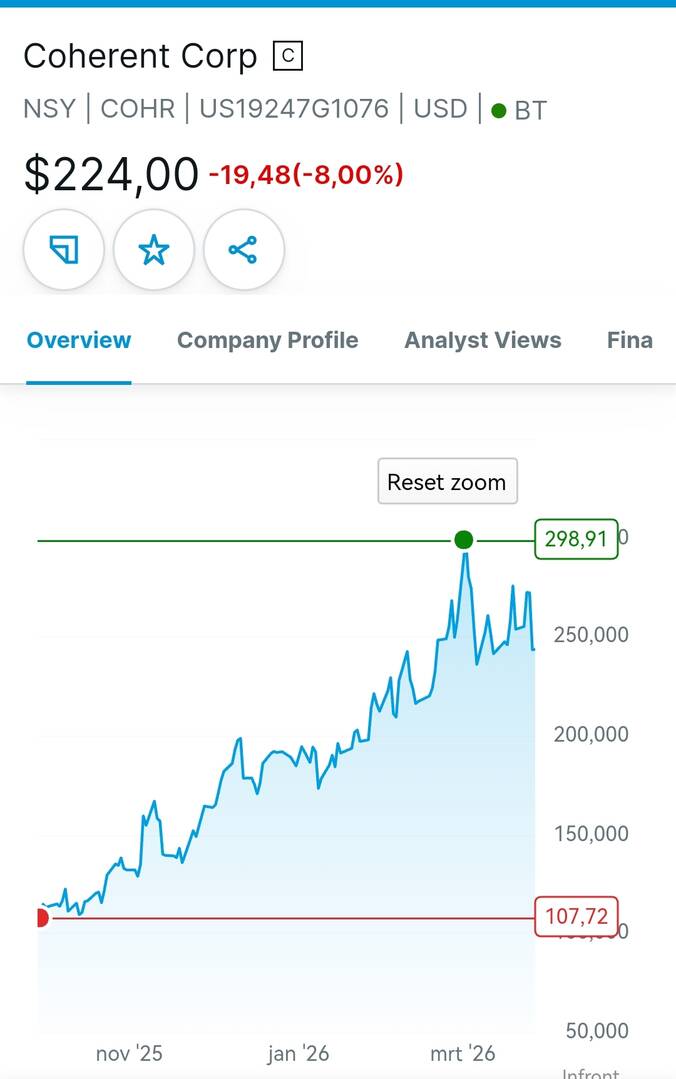Go to the Analyst Views tab
The image size is (676, 1079).
[482, 340]
